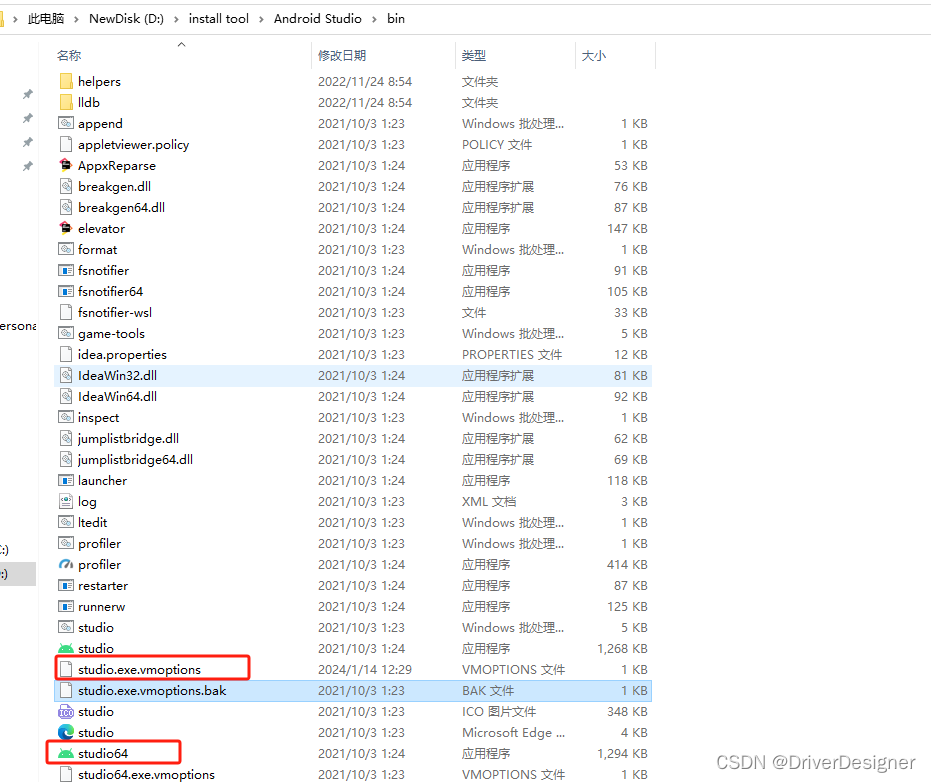Go to NewDisk (D:) in the address bar
The image size is (931, 782).
[126, 19]
